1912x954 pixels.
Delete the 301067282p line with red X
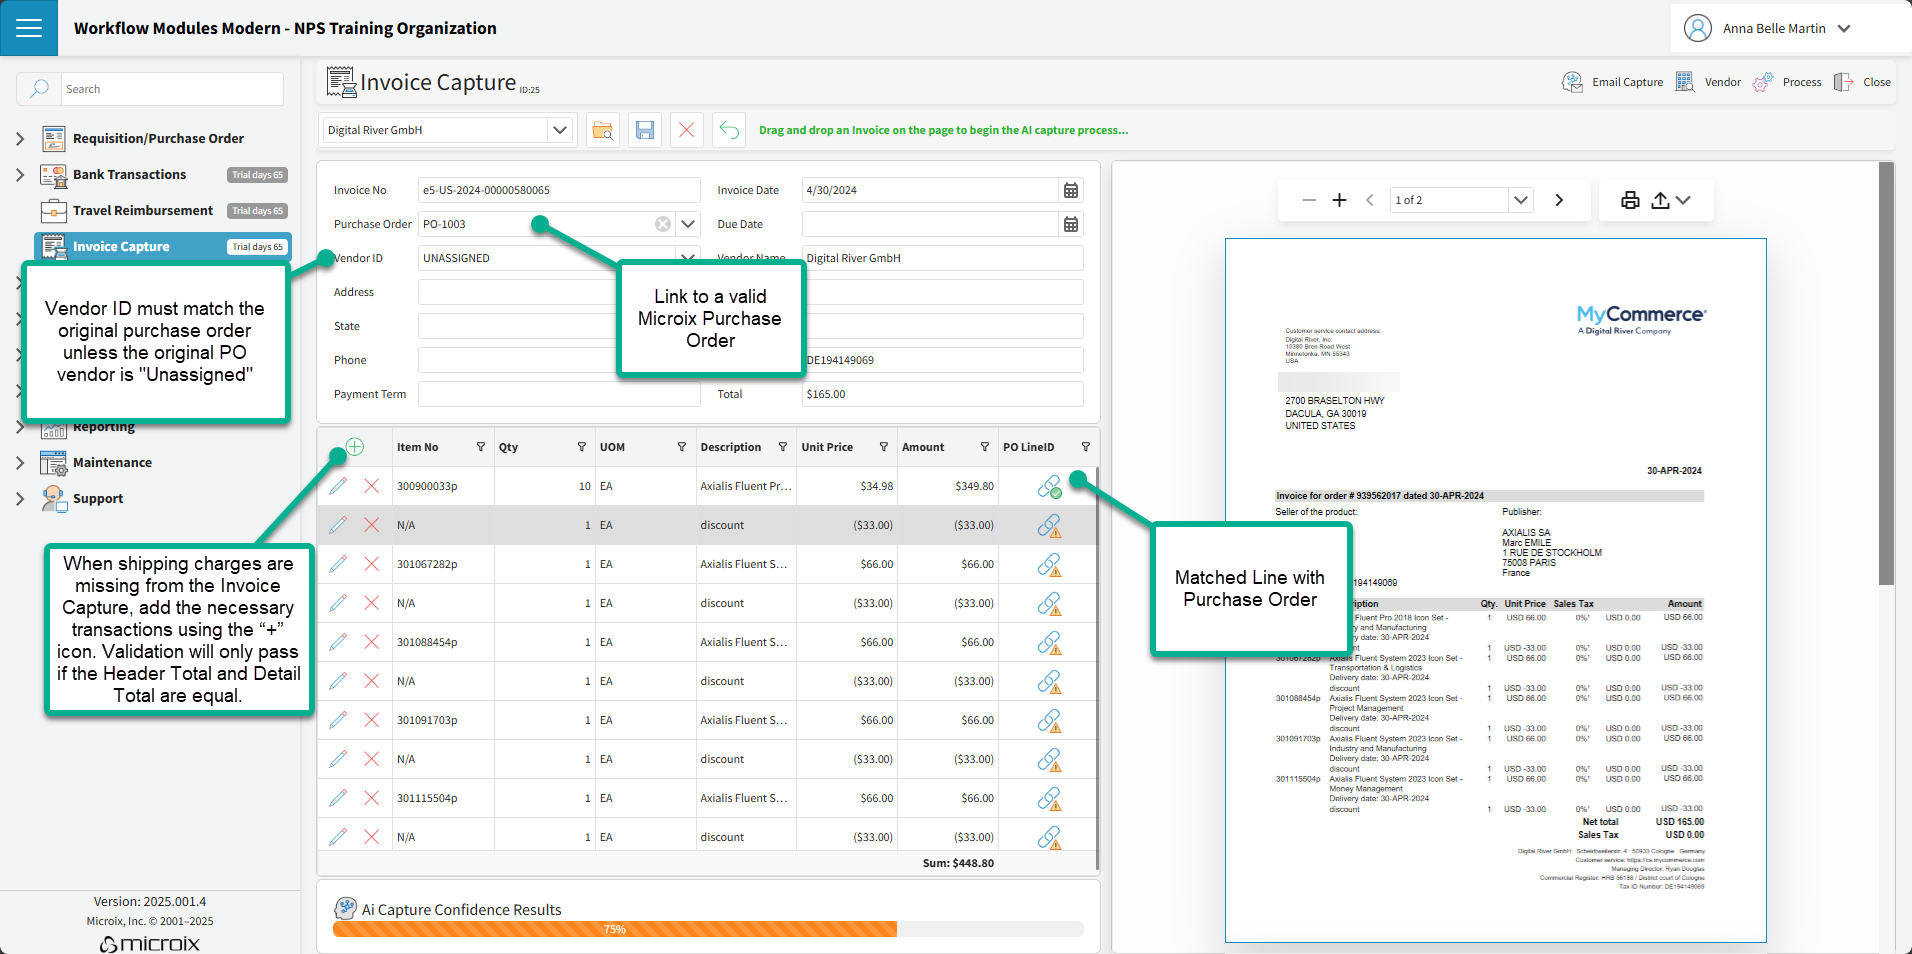[371, 564]
